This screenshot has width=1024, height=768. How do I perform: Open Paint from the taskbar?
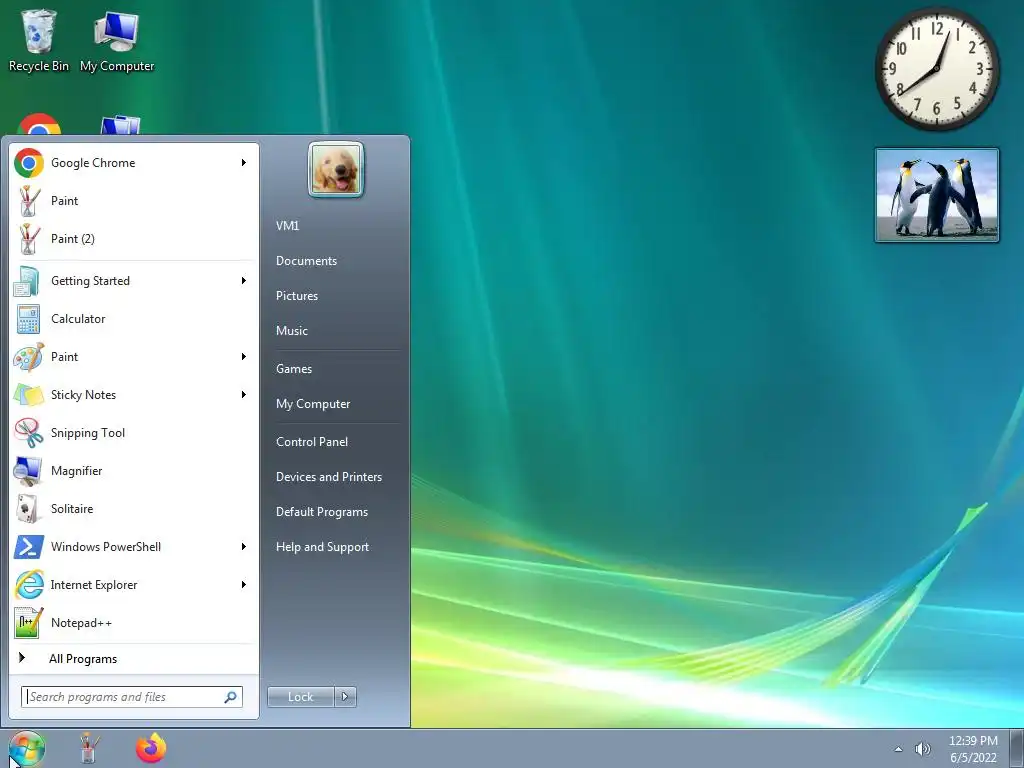point(88,748)
